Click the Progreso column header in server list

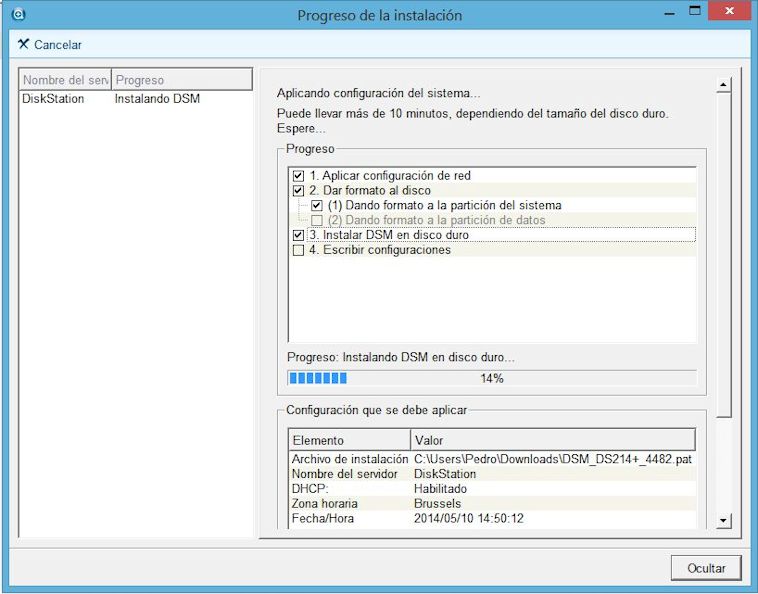pyautogui.click(x=182, y=80)
